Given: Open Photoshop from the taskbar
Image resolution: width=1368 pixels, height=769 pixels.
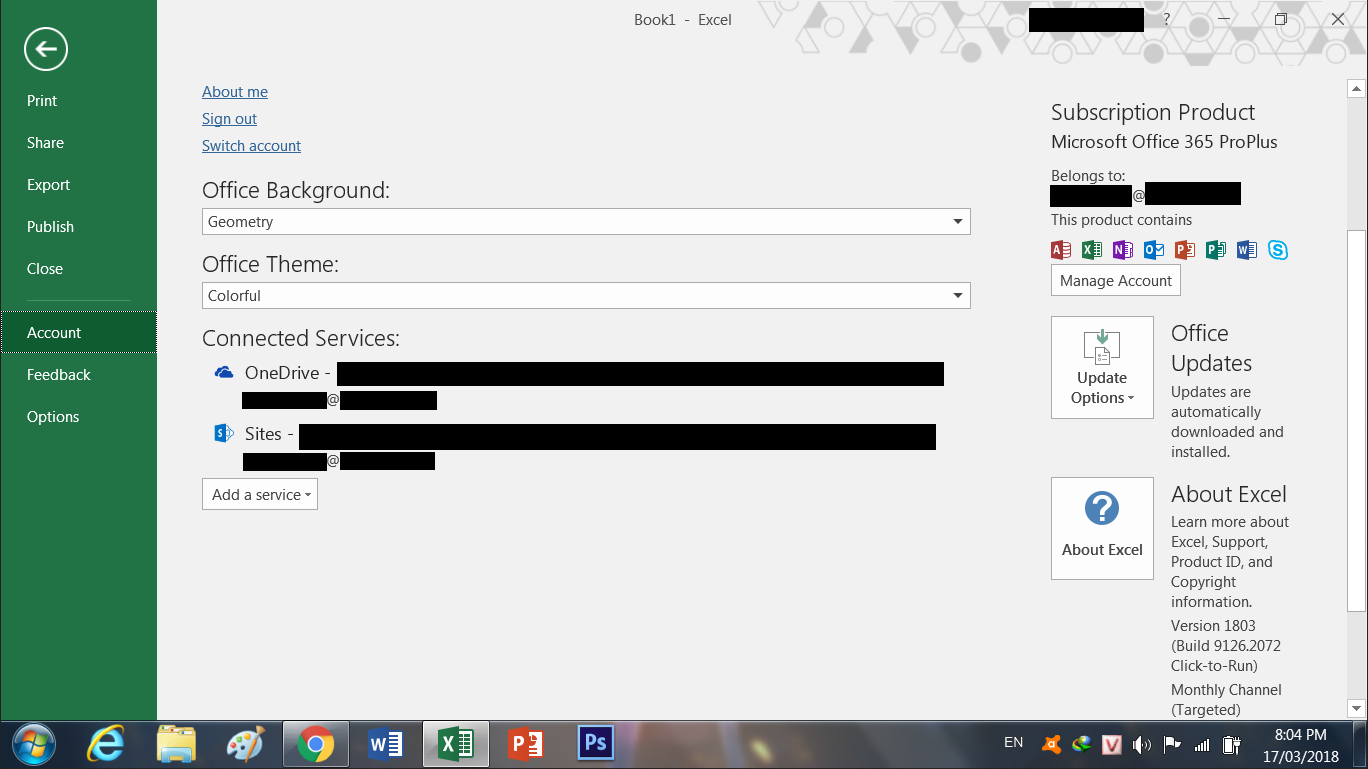Looking at the screenshot, I should coord(595,743).
